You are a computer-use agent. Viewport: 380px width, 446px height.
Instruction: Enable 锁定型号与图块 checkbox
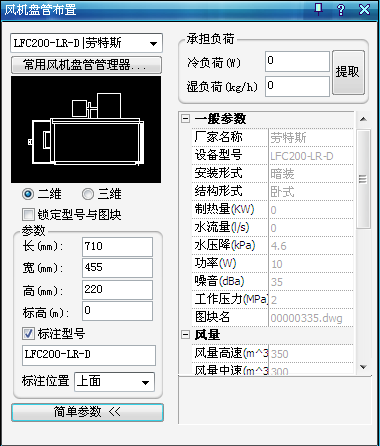point(28,214)
